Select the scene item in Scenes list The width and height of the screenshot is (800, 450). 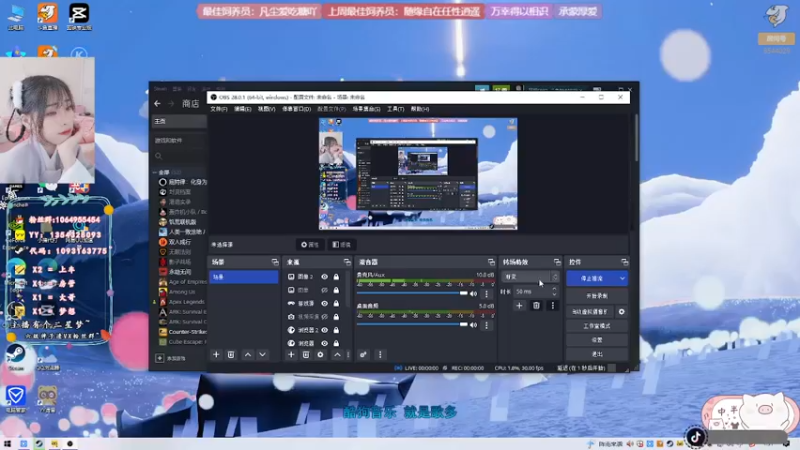click(x=243, y=277)
